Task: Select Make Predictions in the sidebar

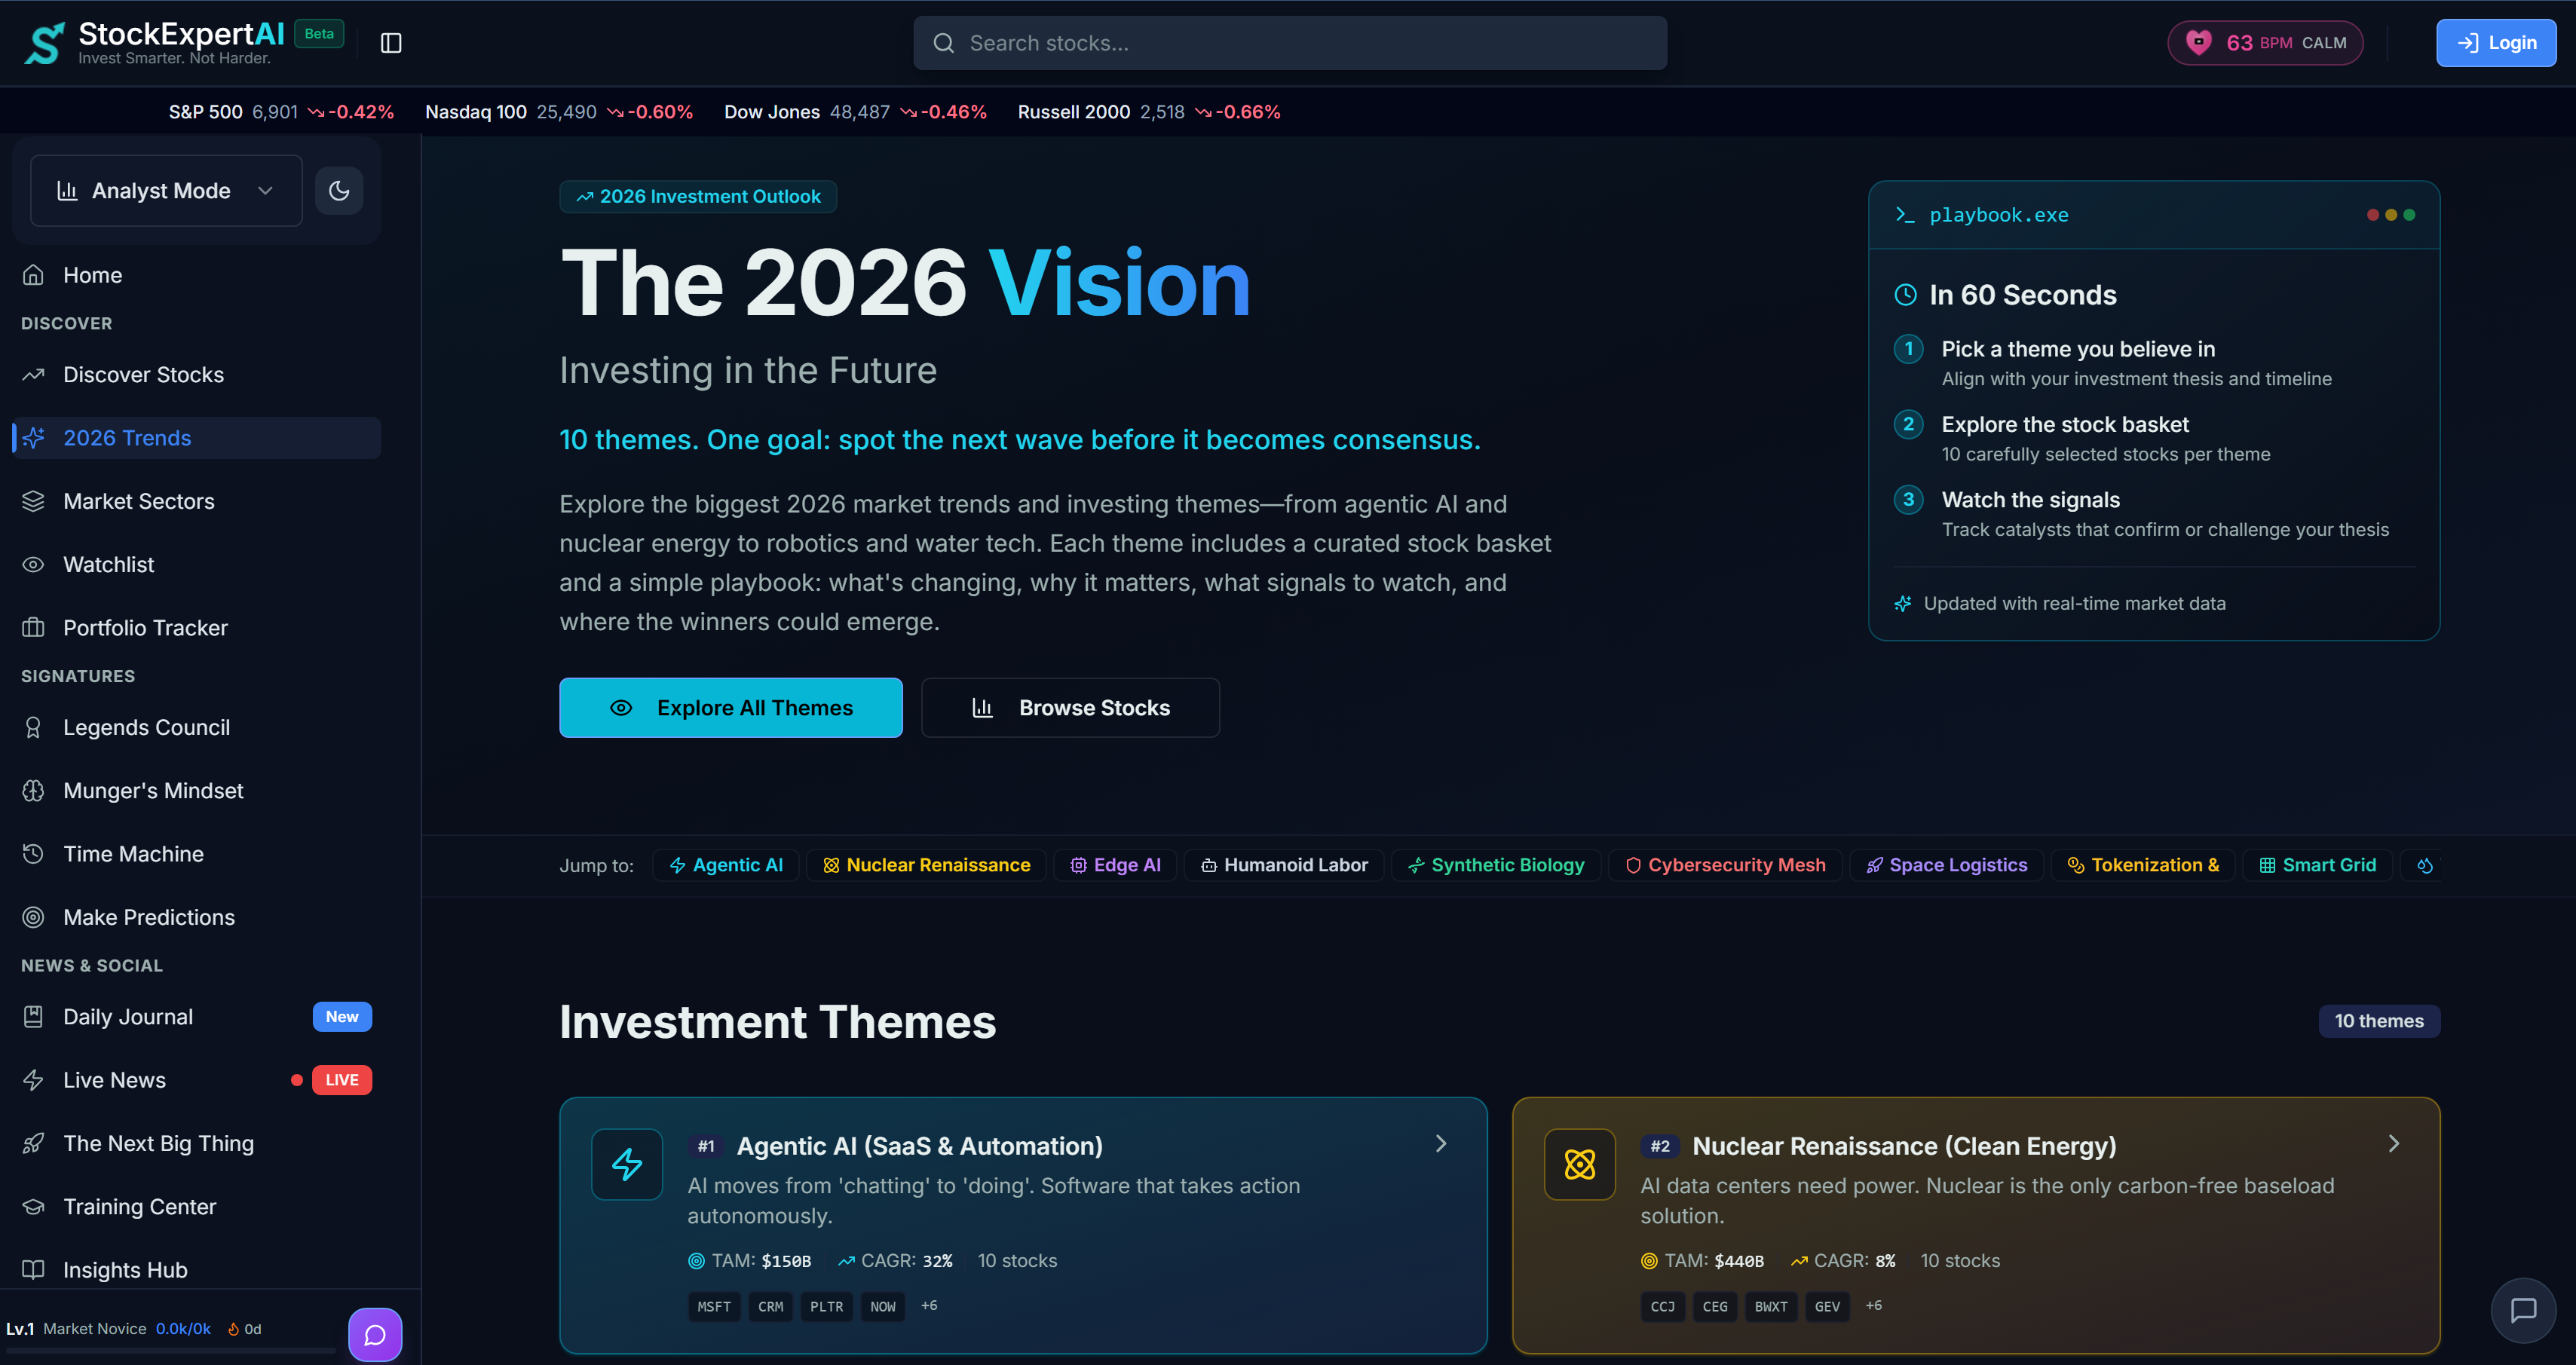Action: 150,917
